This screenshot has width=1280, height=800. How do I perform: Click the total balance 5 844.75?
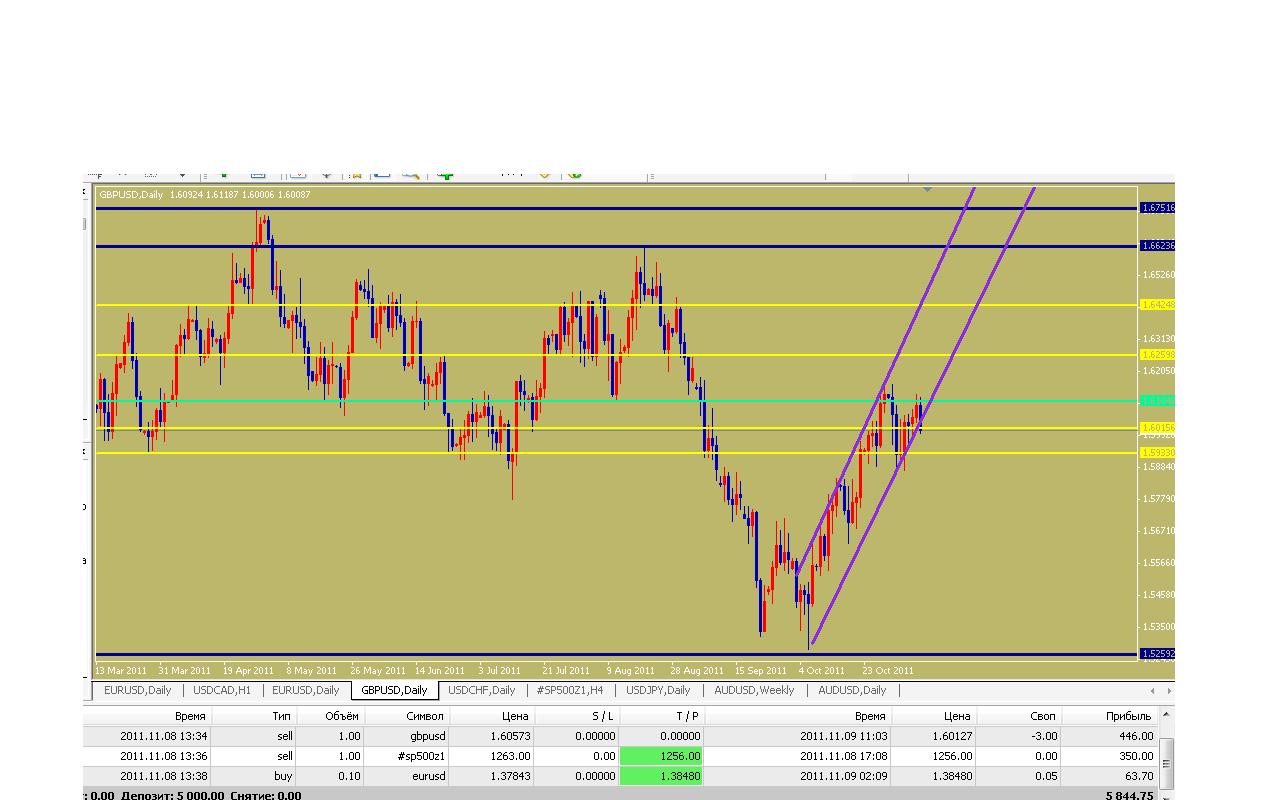1129,796
